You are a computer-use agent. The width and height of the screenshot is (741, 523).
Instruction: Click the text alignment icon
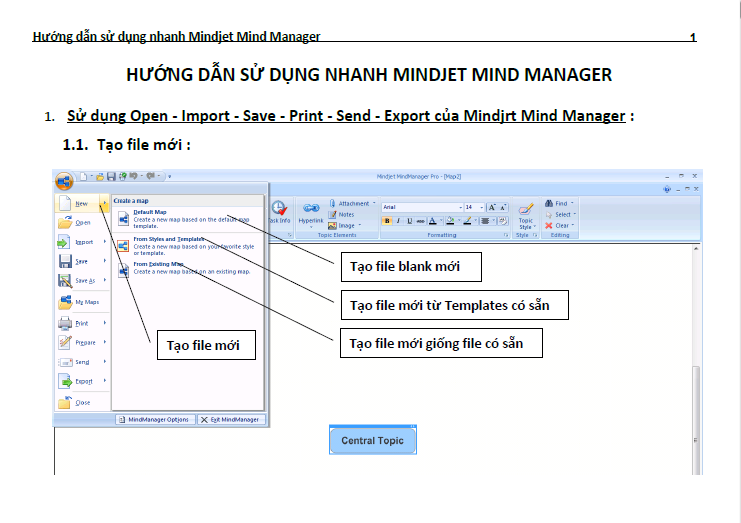coord(485,221)
